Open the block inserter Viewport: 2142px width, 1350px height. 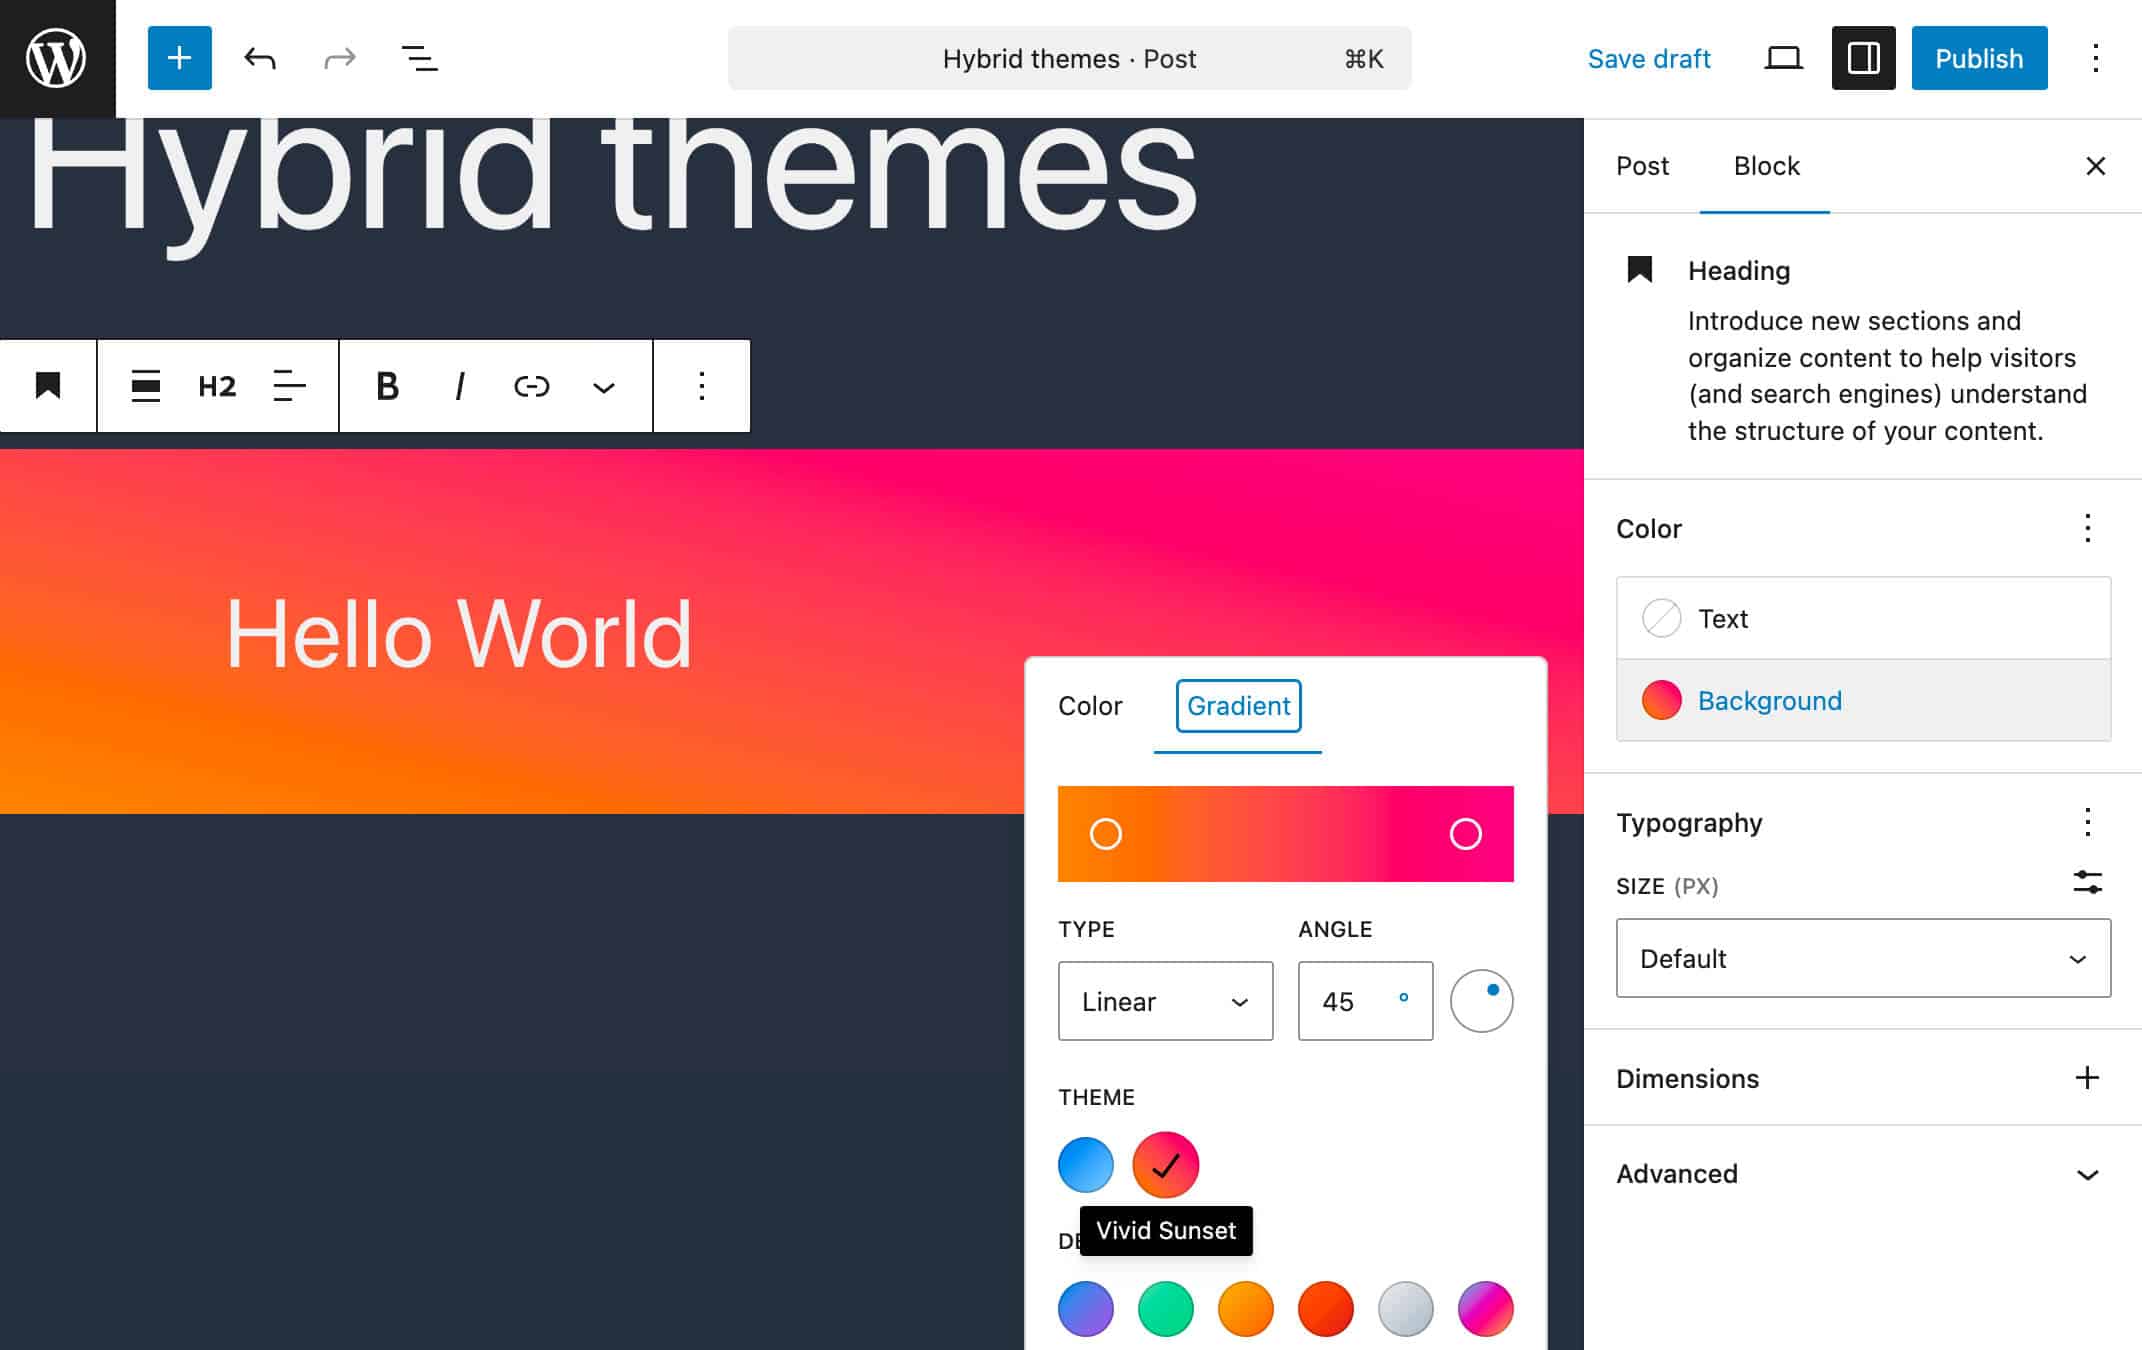pyautogui.click(x=179, y=57)
